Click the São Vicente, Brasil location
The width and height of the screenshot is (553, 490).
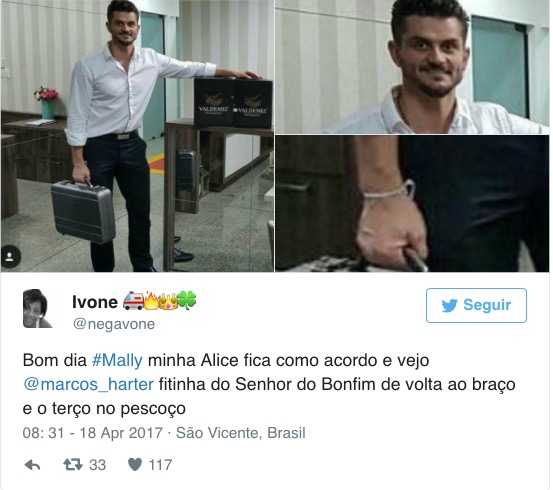pos(241,433)
